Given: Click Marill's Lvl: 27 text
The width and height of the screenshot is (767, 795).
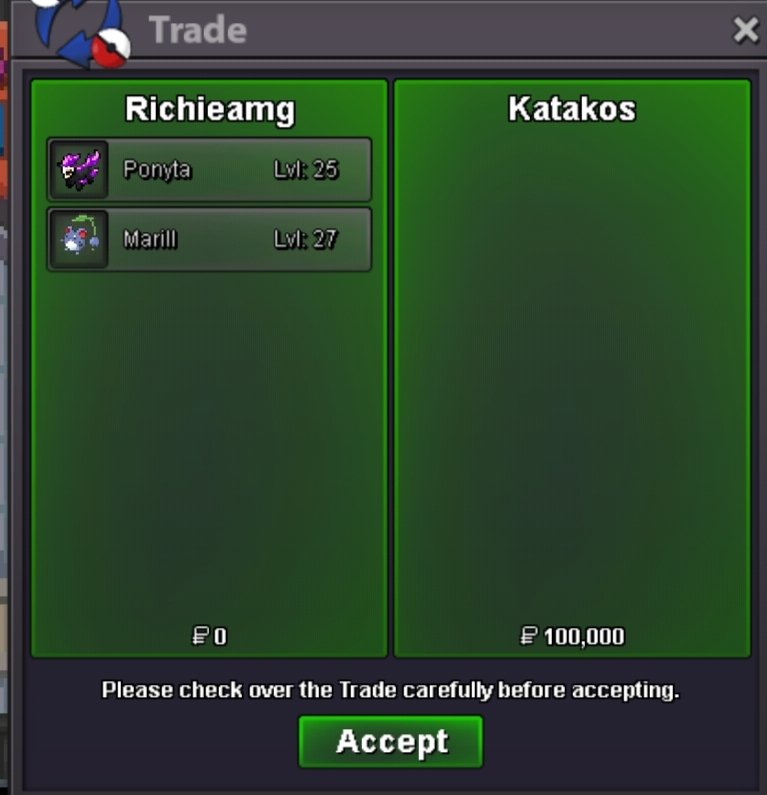Looking at the screenshot, I should (x=306, y=239).
